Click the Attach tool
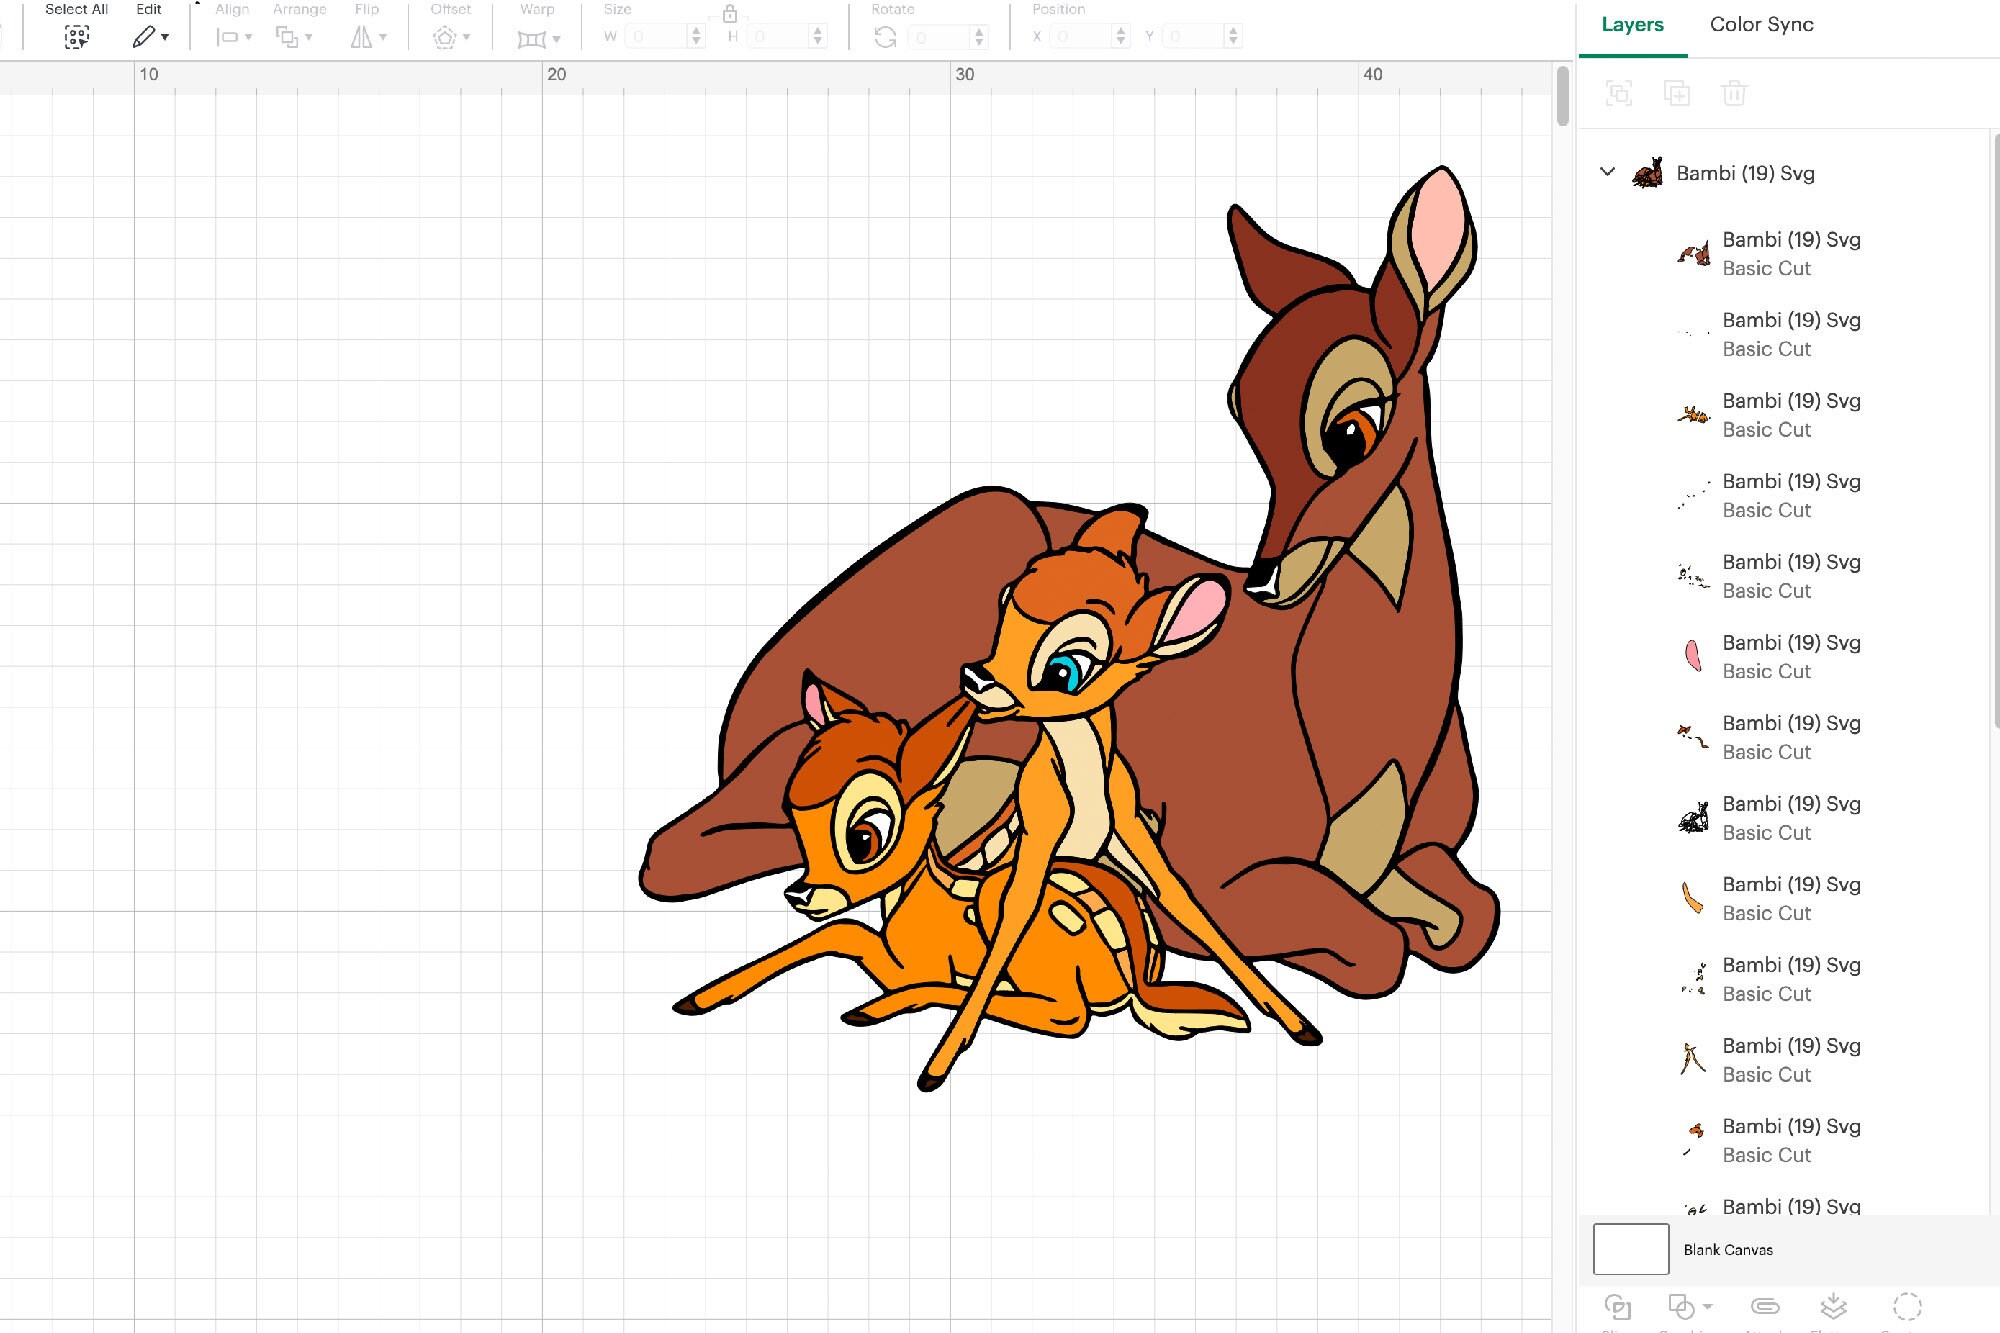The width and height of the screenshot is (2000, 1333). (x=1765, y=1306)
